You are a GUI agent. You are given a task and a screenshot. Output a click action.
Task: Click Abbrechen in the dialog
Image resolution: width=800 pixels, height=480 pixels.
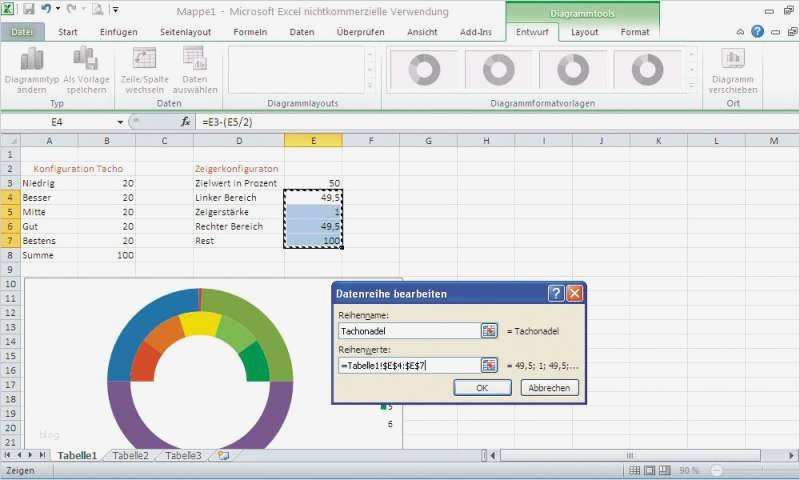[549, 388]
